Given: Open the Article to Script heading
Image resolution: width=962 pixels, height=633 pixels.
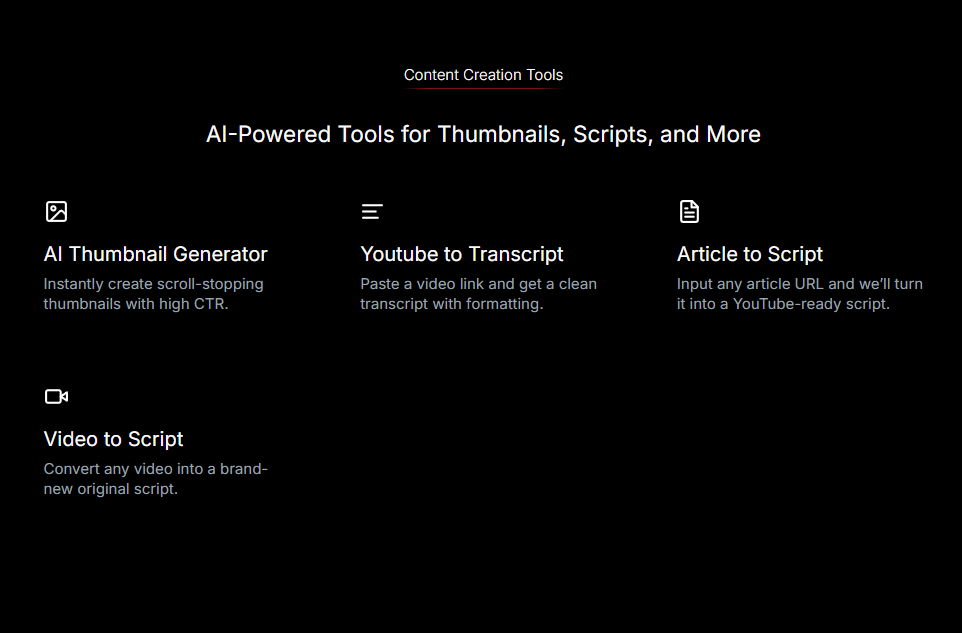Looking at the screenshot, I should point(750,254).
